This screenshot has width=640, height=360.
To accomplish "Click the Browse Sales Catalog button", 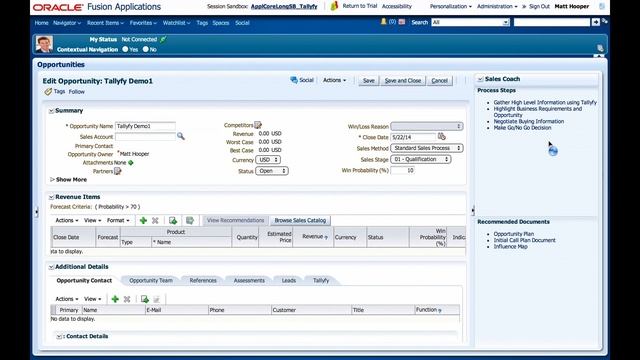I will tap(300, 220).
